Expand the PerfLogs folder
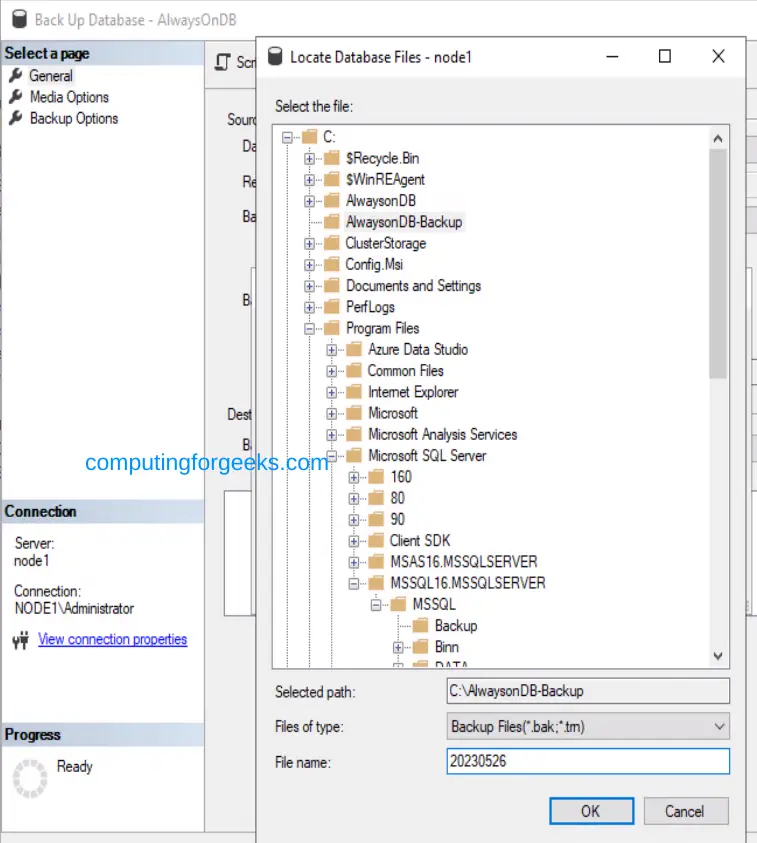 (309, 308)
